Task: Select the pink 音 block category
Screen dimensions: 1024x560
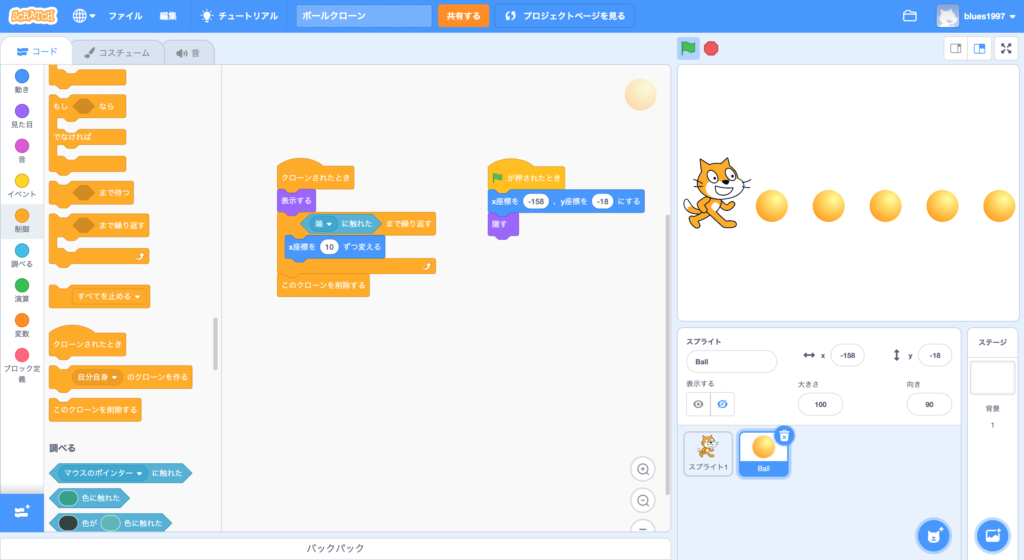Action: tap(22, 151)
